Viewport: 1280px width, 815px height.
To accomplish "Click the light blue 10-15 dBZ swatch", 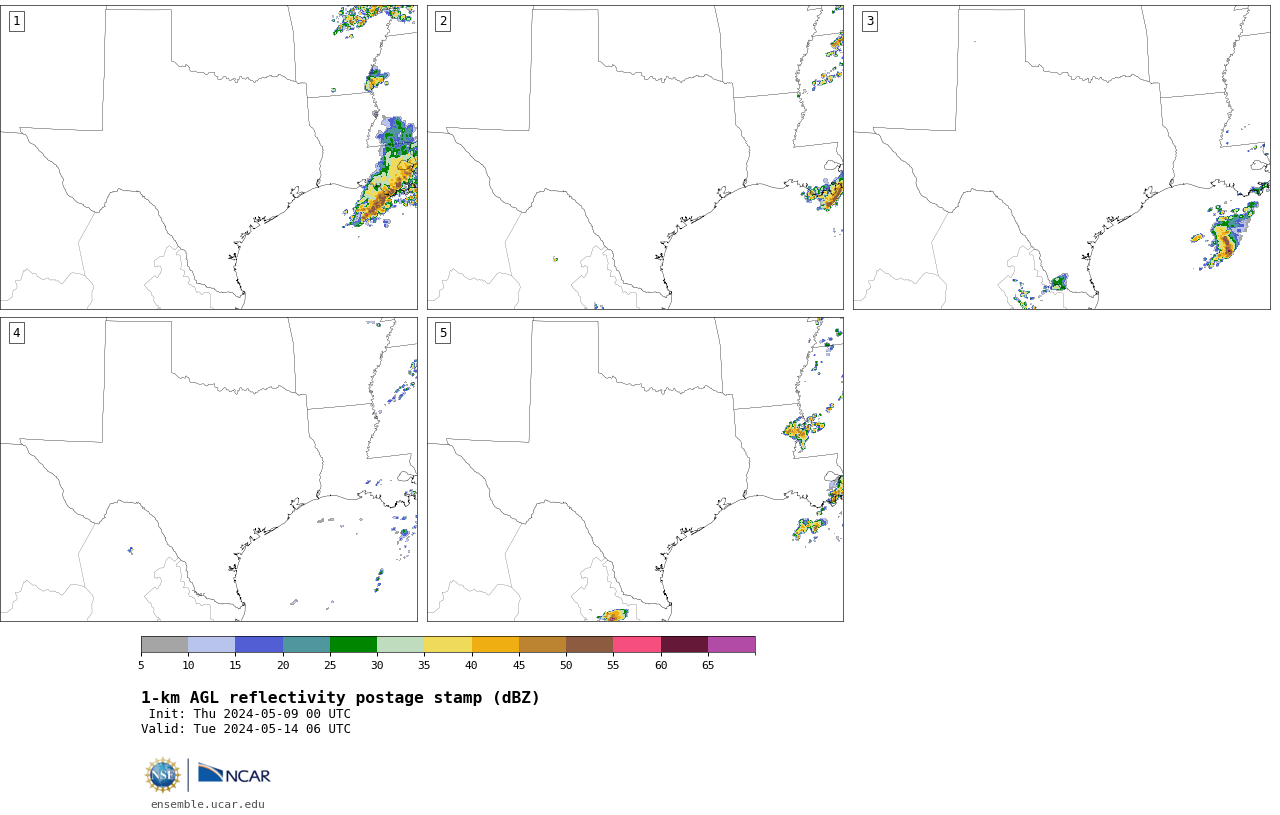I will tap(211, 644).
